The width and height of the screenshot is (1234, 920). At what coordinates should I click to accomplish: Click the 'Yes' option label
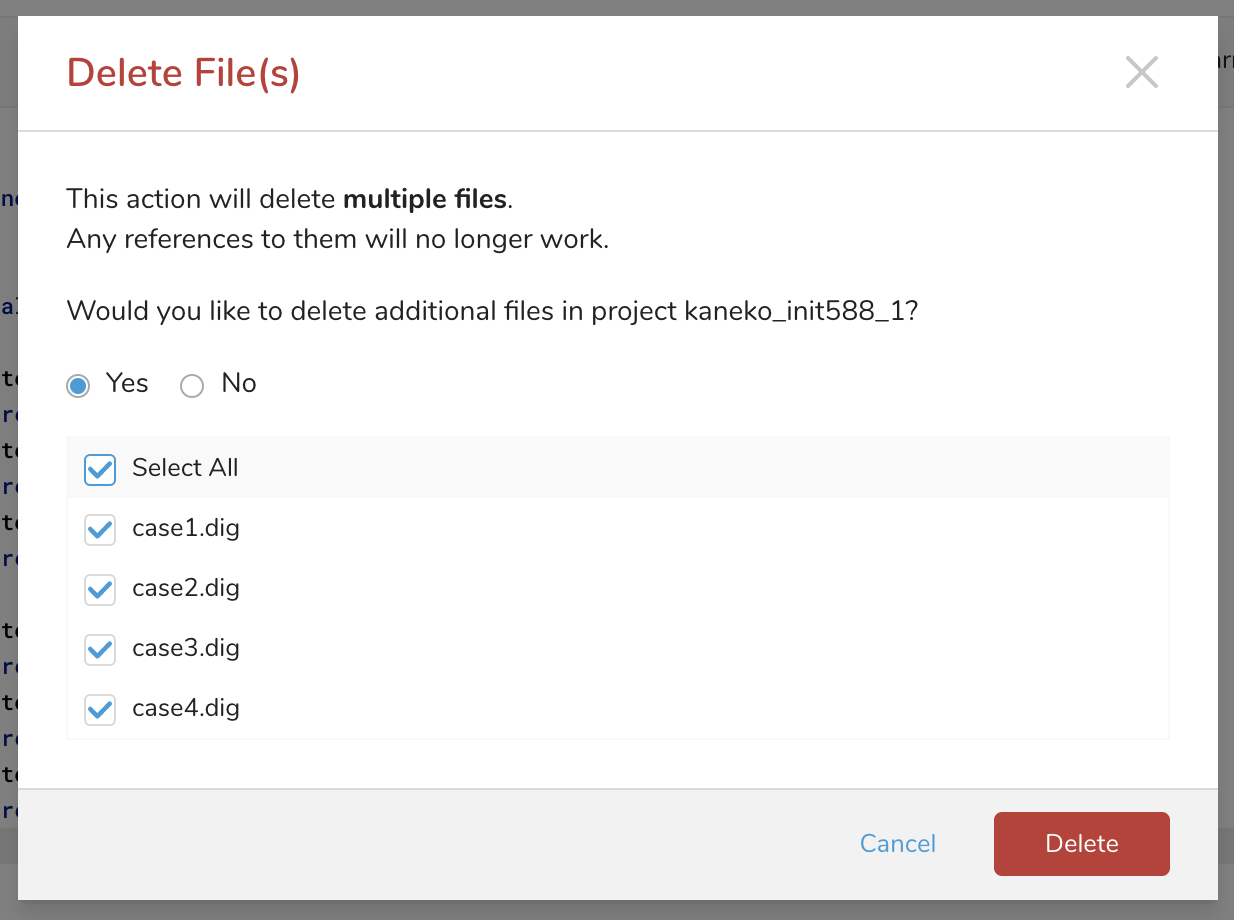point(127,384)
